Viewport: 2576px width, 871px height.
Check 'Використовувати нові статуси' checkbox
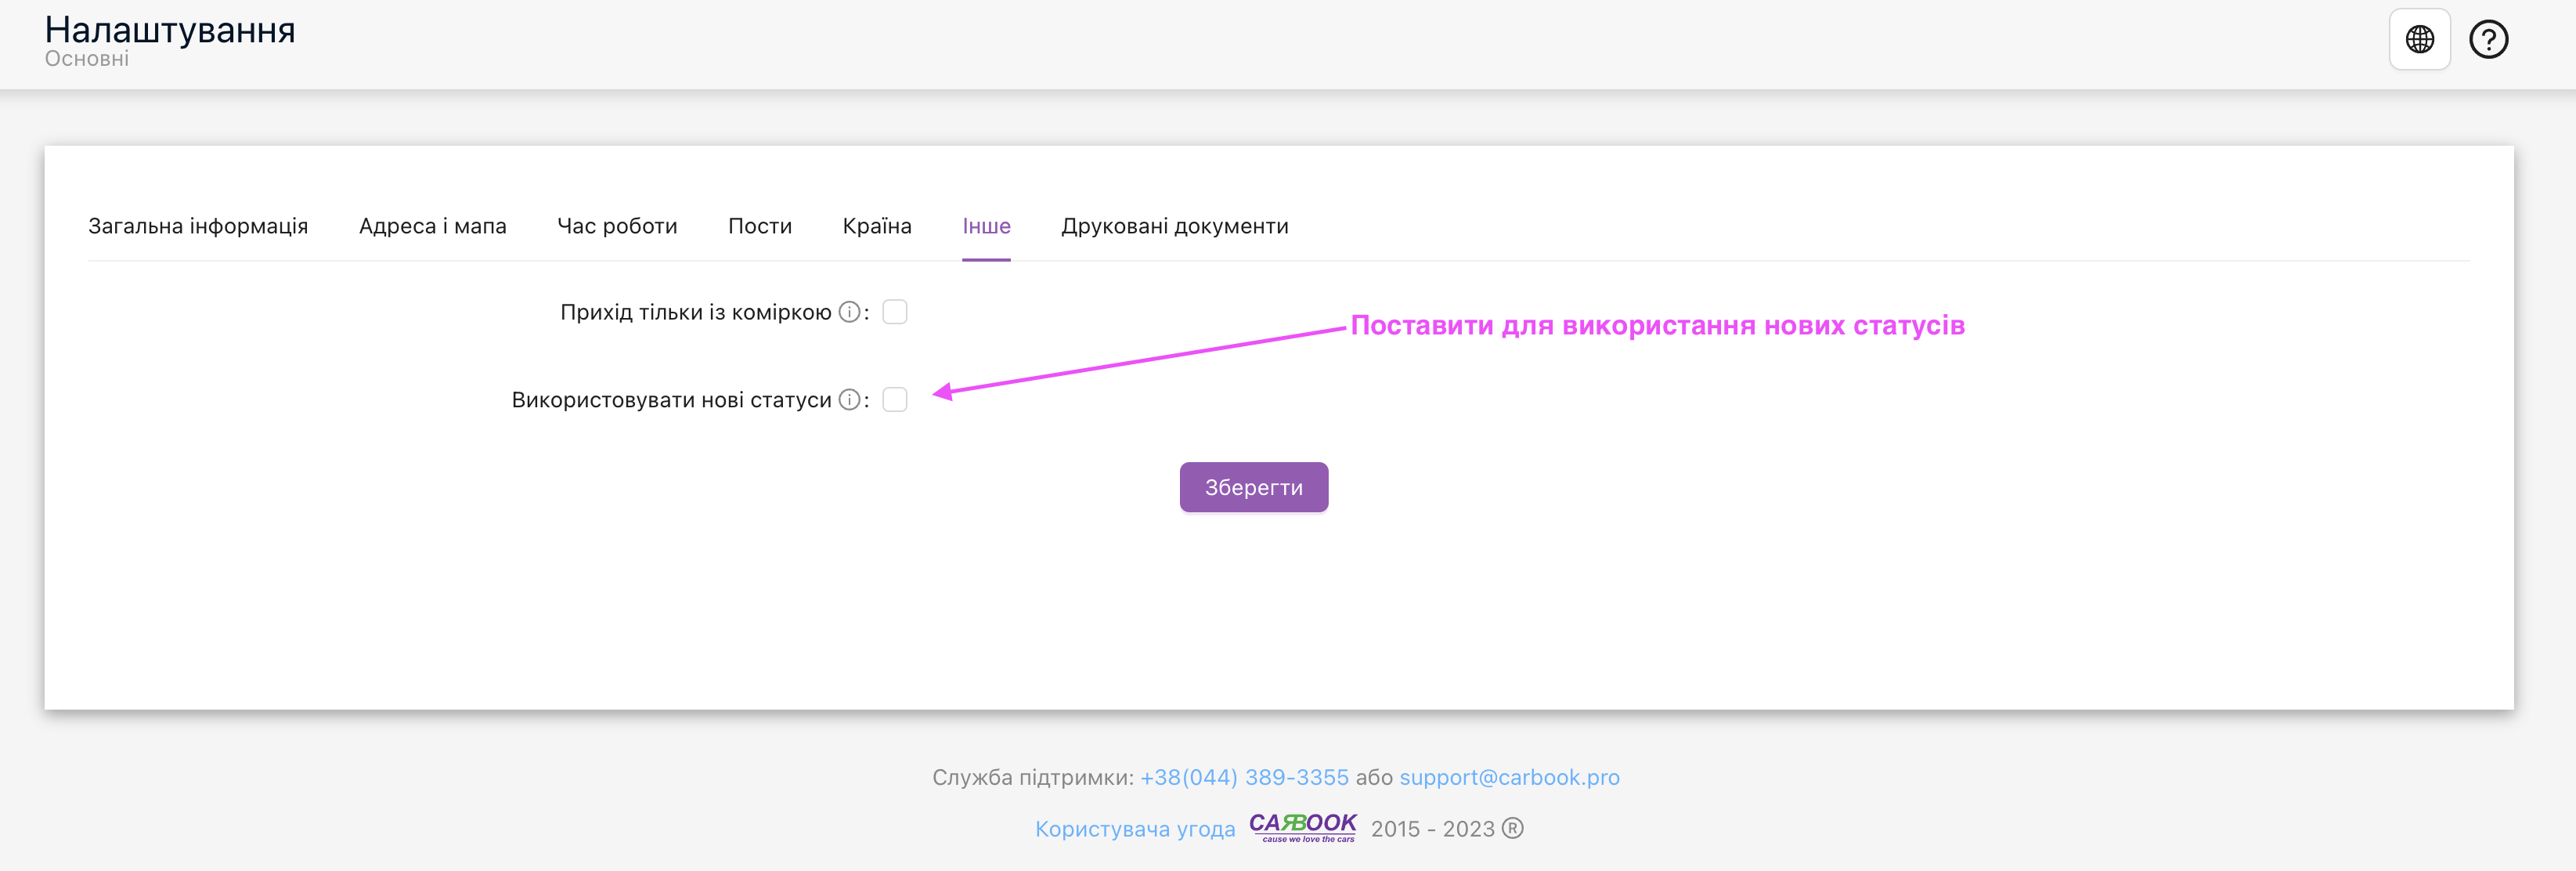[895, 400]
